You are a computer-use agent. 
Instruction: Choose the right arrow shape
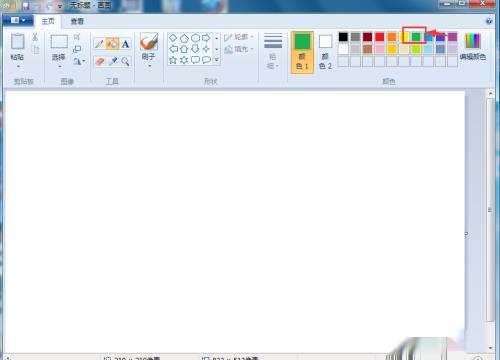(206, 38)
